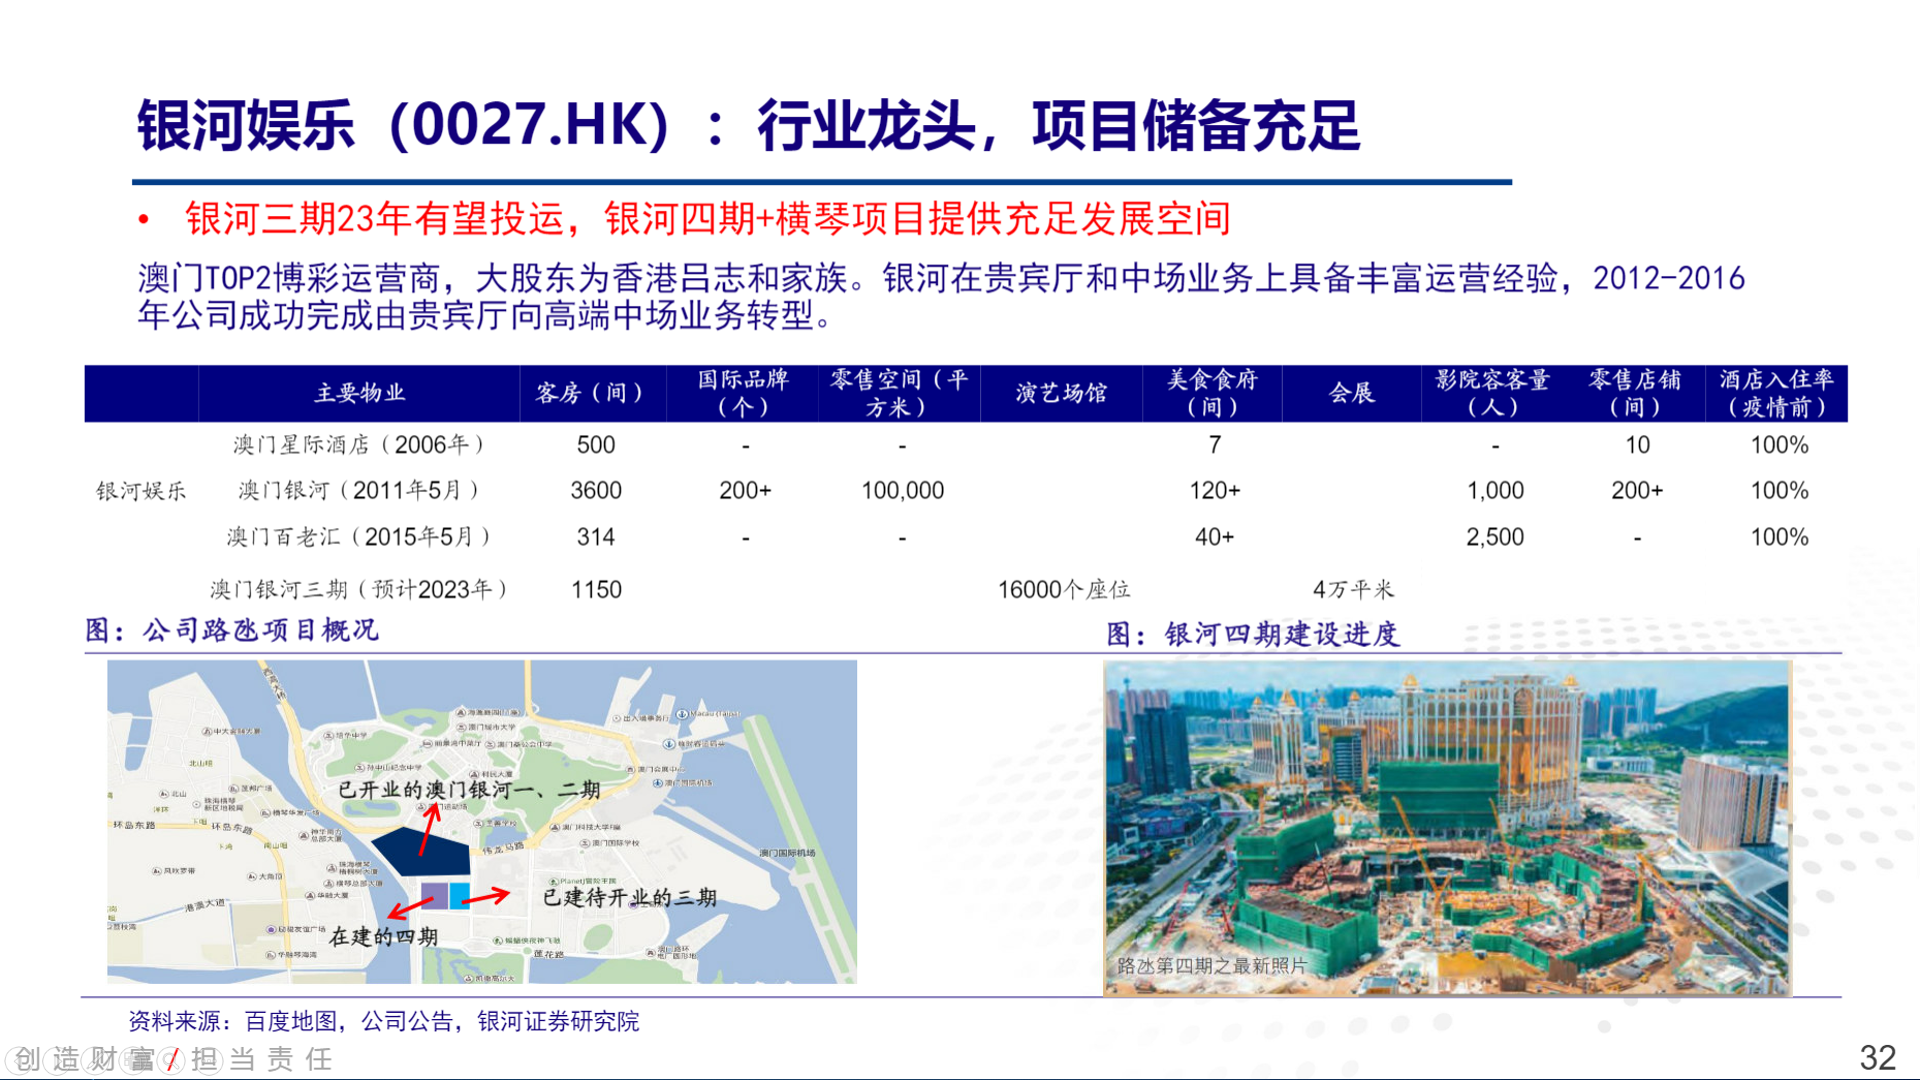Select map label 在建的四期
Screen dimensions: 1920x1080
coord(384,937)
